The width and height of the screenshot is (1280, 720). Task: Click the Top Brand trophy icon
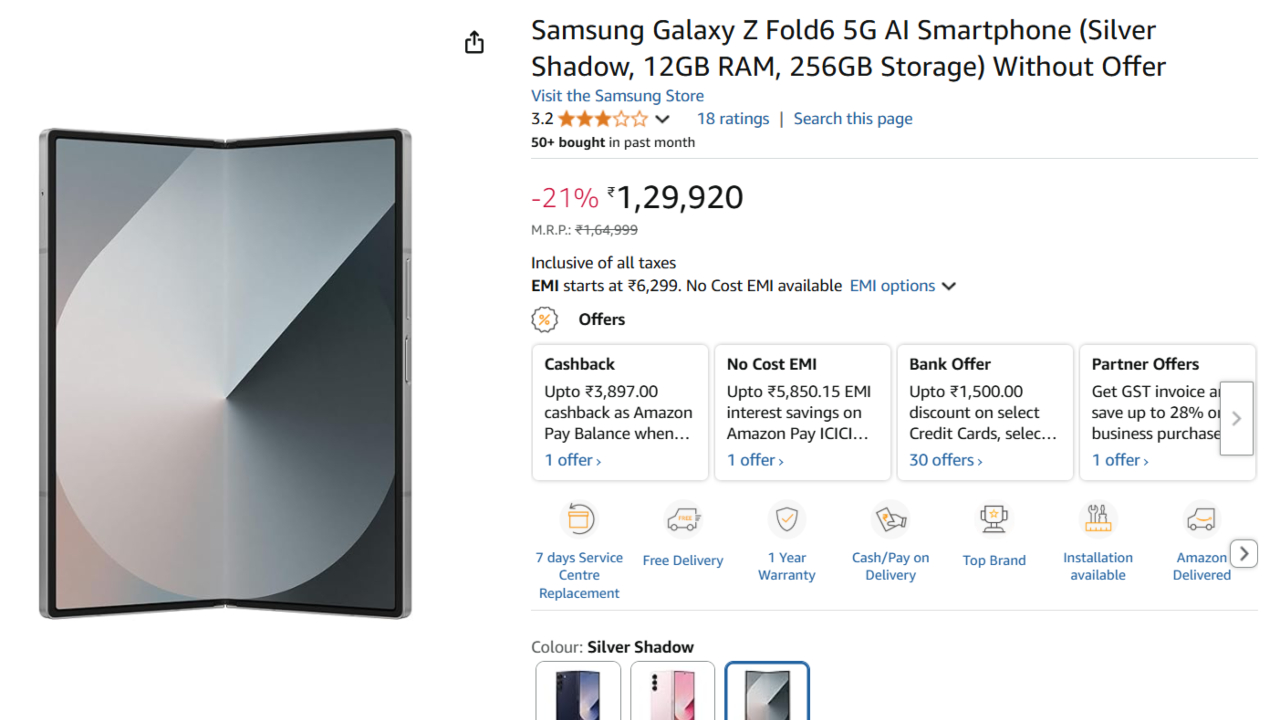point(994,520)
